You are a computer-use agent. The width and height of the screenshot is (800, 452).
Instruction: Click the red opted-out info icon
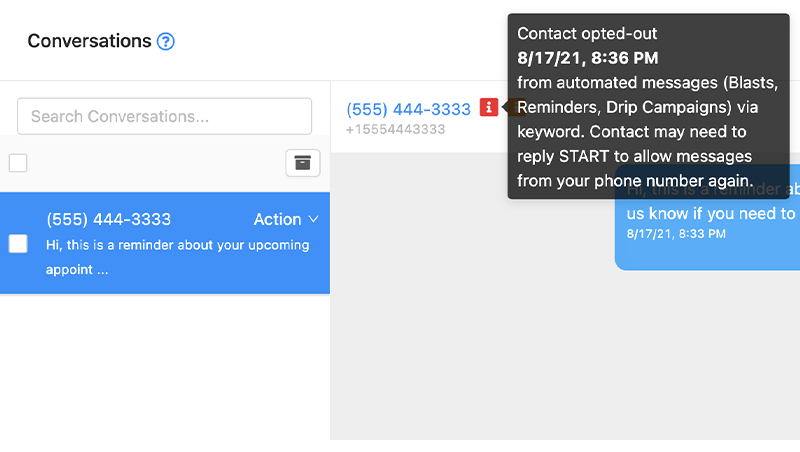tap(488, 107)
